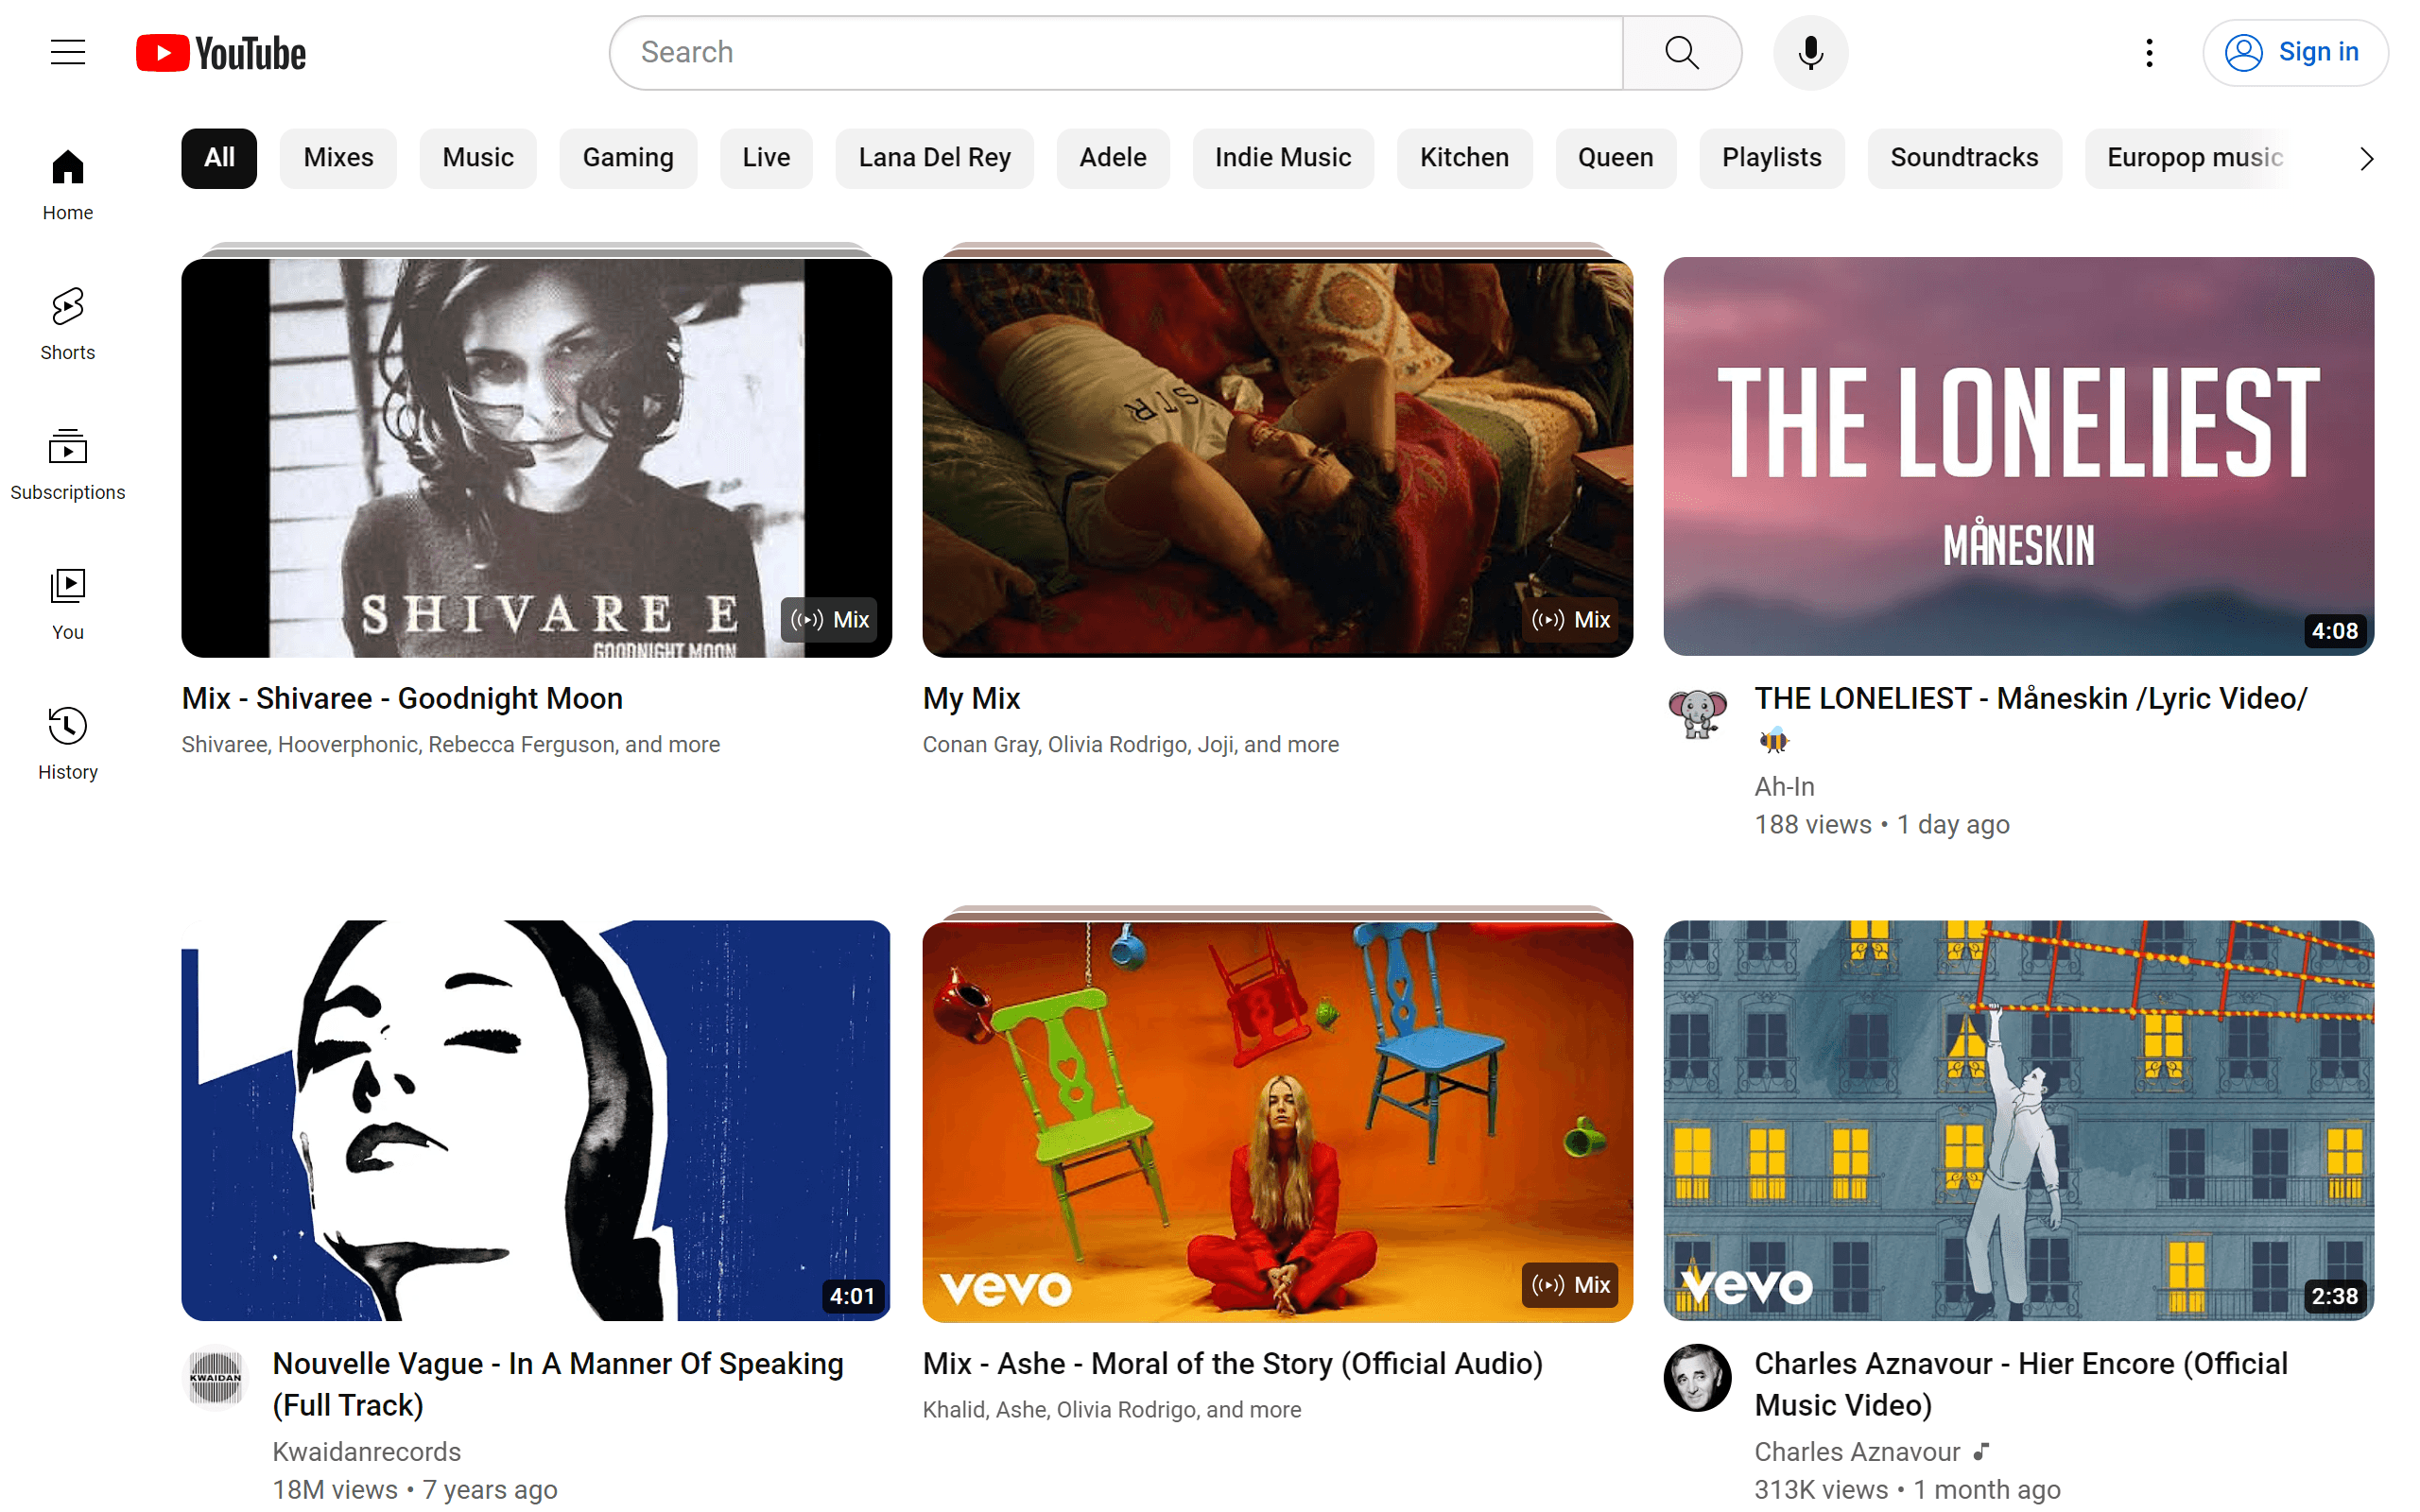Expand the Mix overlay on My Mix thumbnail

point(1570,619)
